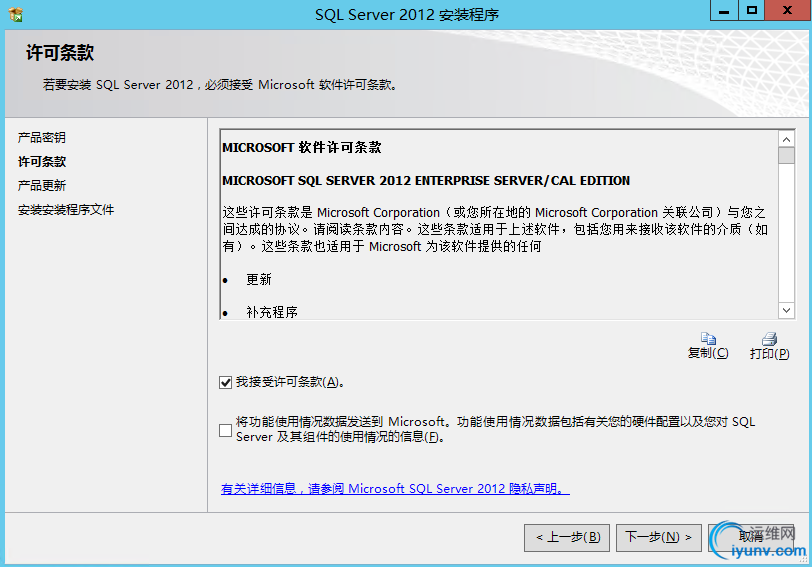Enable sending feature usage data to Microsoft checkbox
The height and width of the screenshot is (567, 812).
225,430
